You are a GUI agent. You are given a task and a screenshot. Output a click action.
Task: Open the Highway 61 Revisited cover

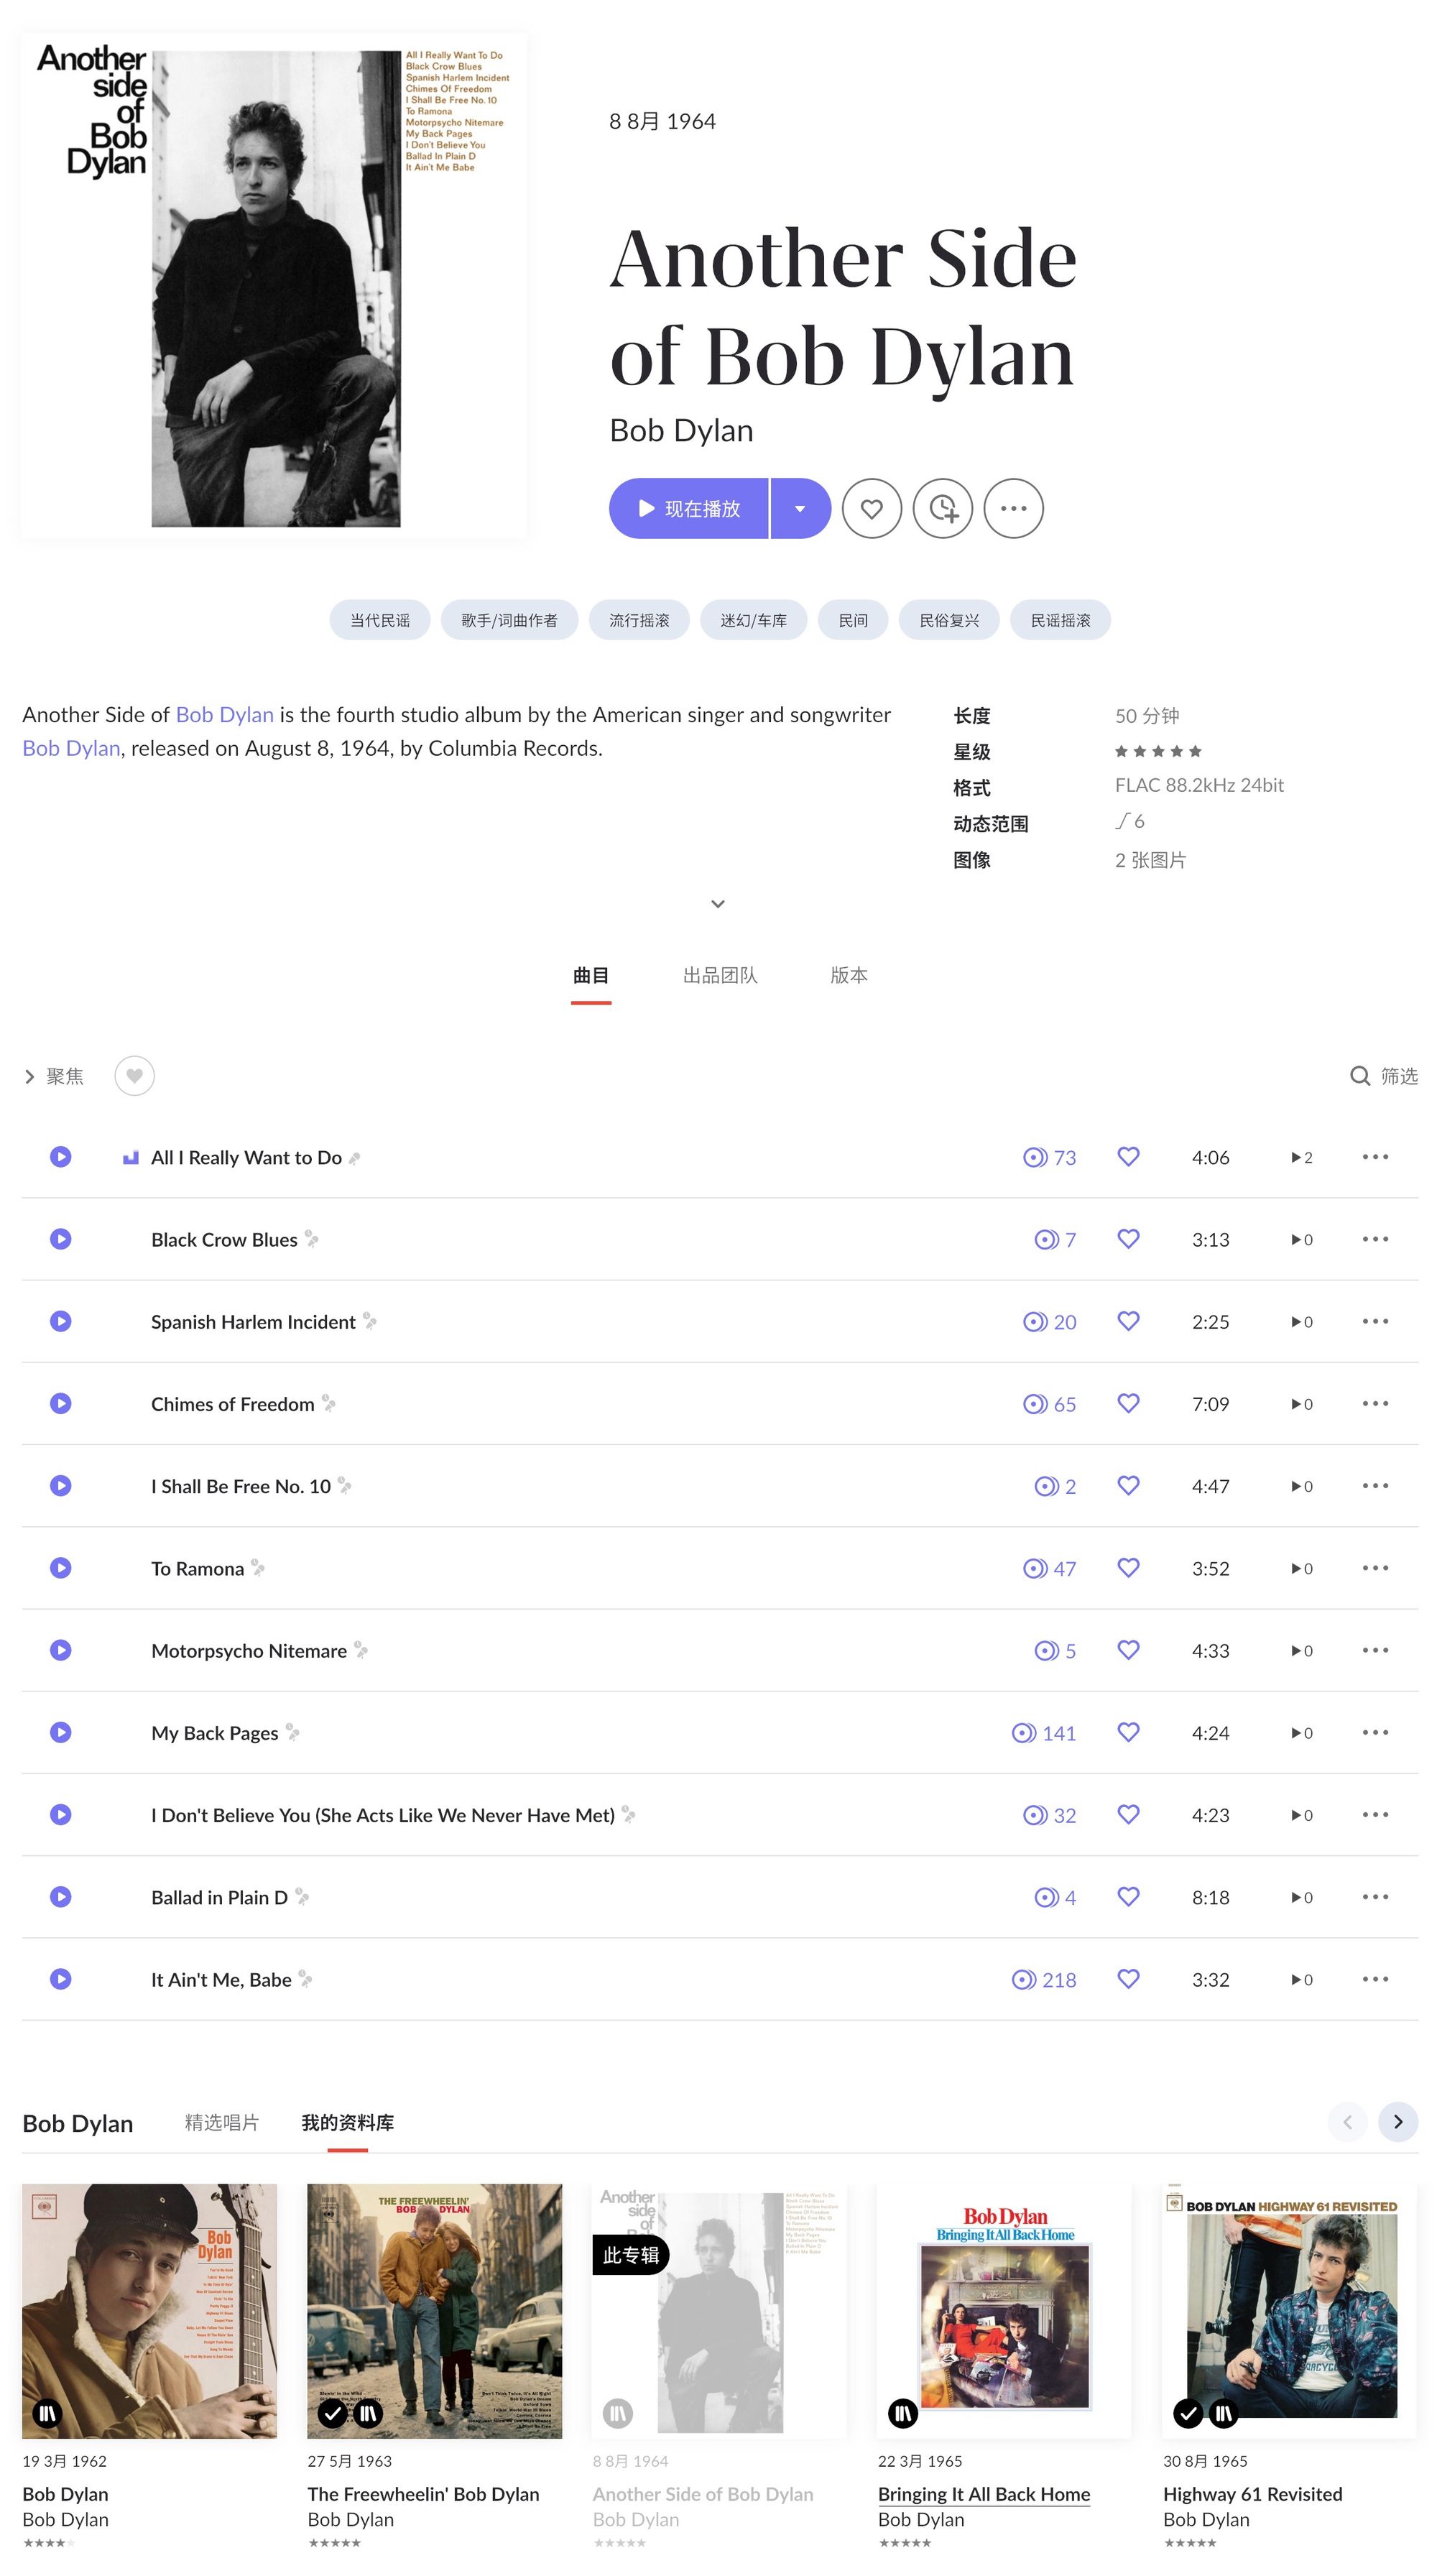(x=1290, y=2311)
